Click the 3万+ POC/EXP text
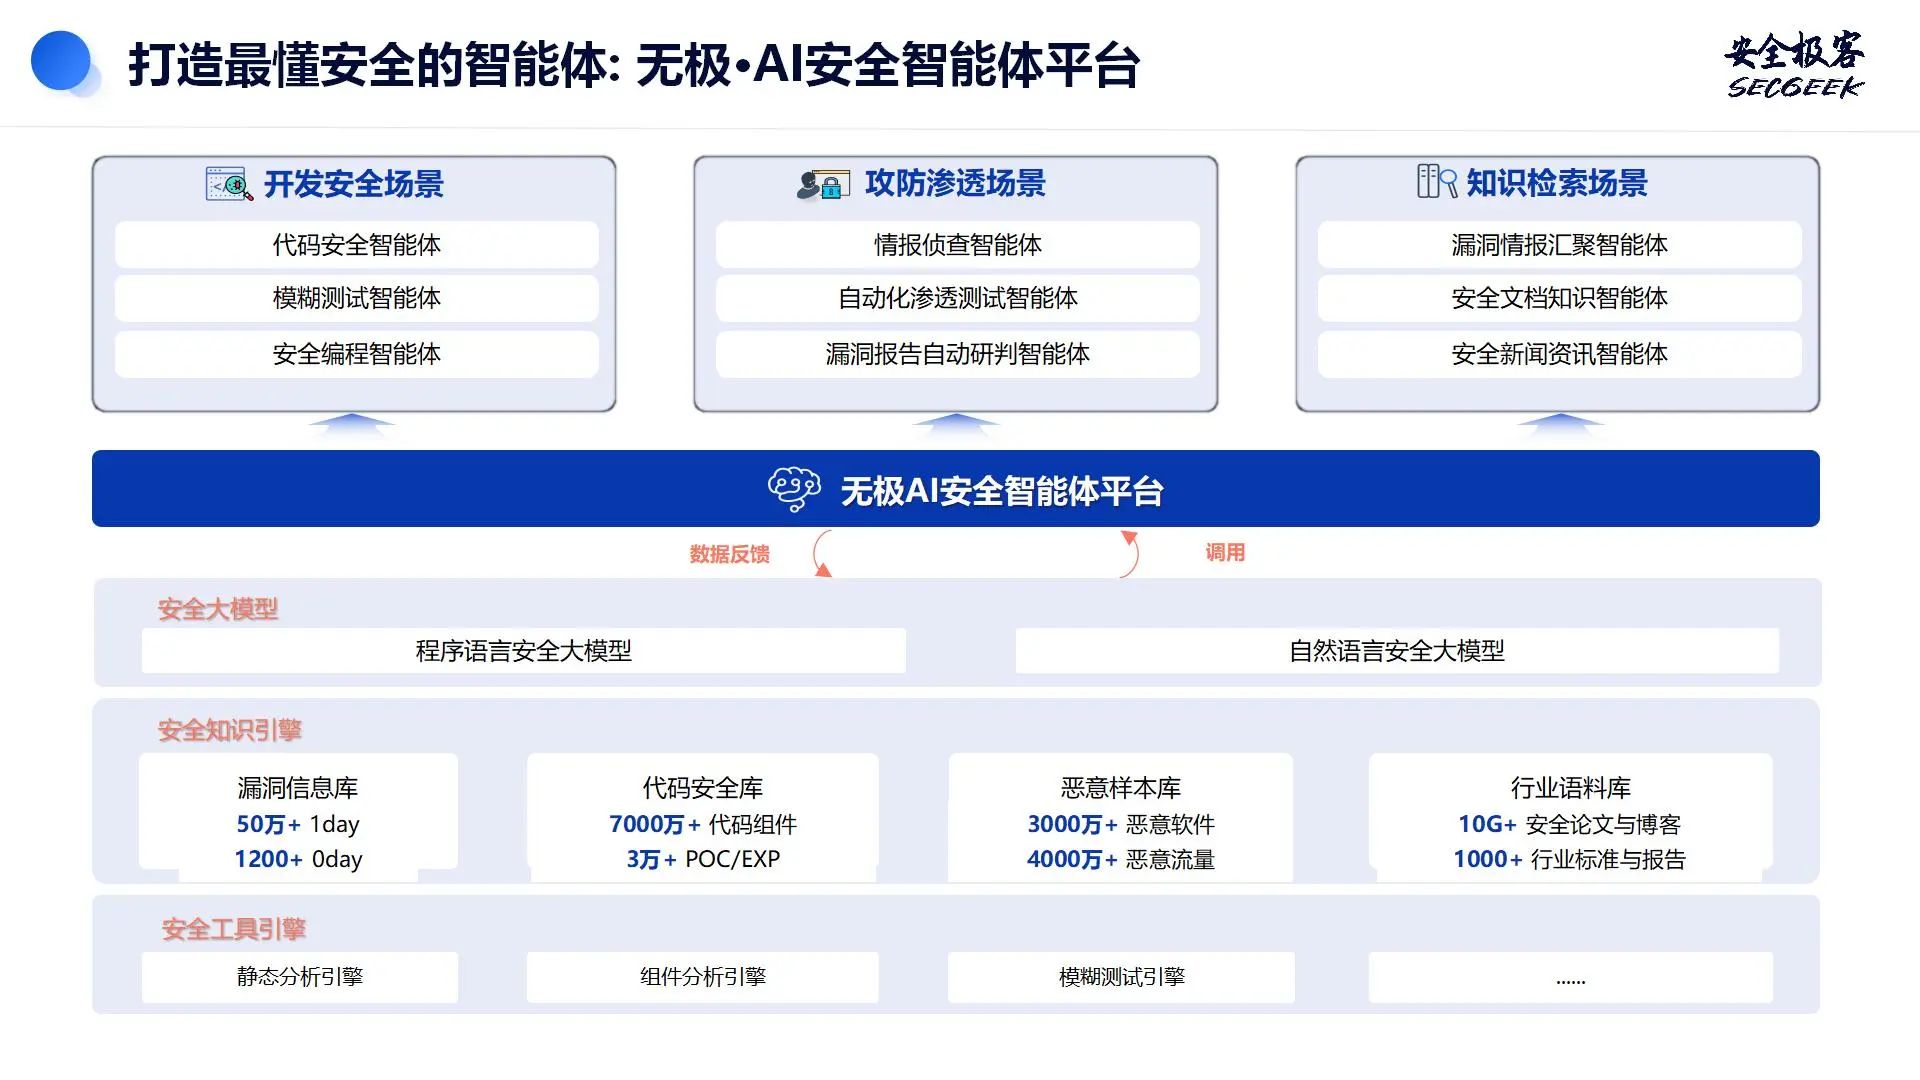1920x1080 pixels. [x=703, y=859]
